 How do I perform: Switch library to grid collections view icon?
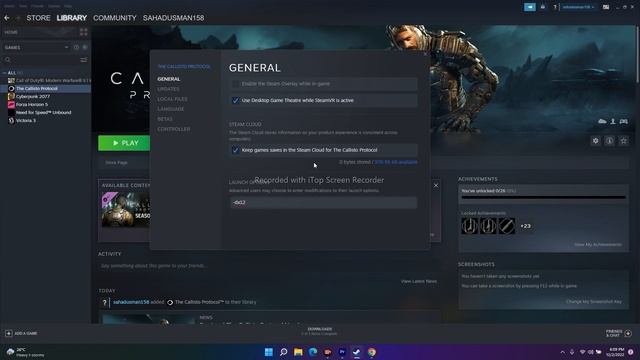84,32
